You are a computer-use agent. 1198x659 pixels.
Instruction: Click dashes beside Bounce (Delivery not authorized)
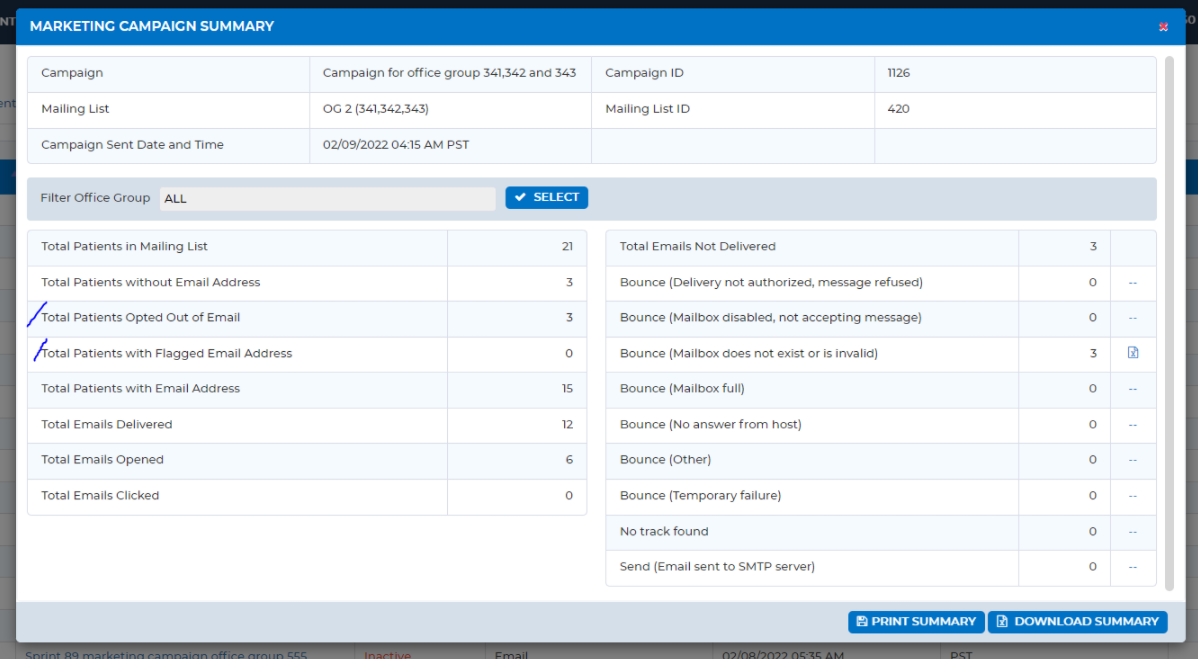[1133, 283]
